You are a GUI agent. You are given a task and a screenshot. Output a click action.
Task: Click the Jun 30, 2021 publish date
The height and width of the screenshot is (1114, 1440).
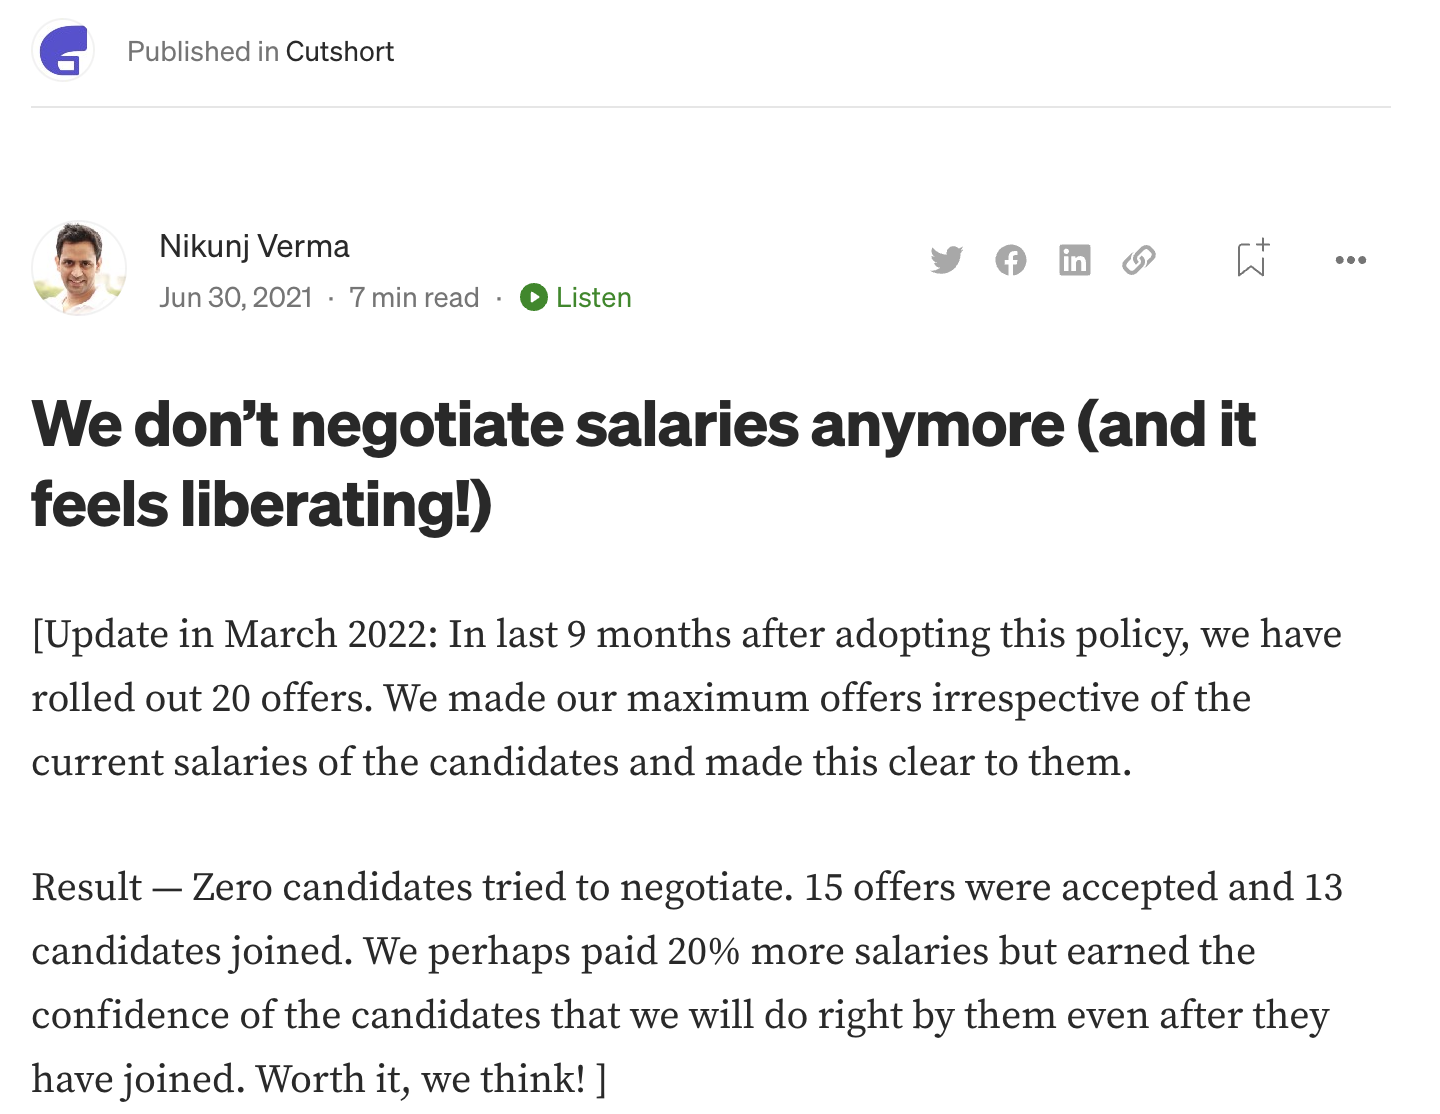[x=236, y=298]
